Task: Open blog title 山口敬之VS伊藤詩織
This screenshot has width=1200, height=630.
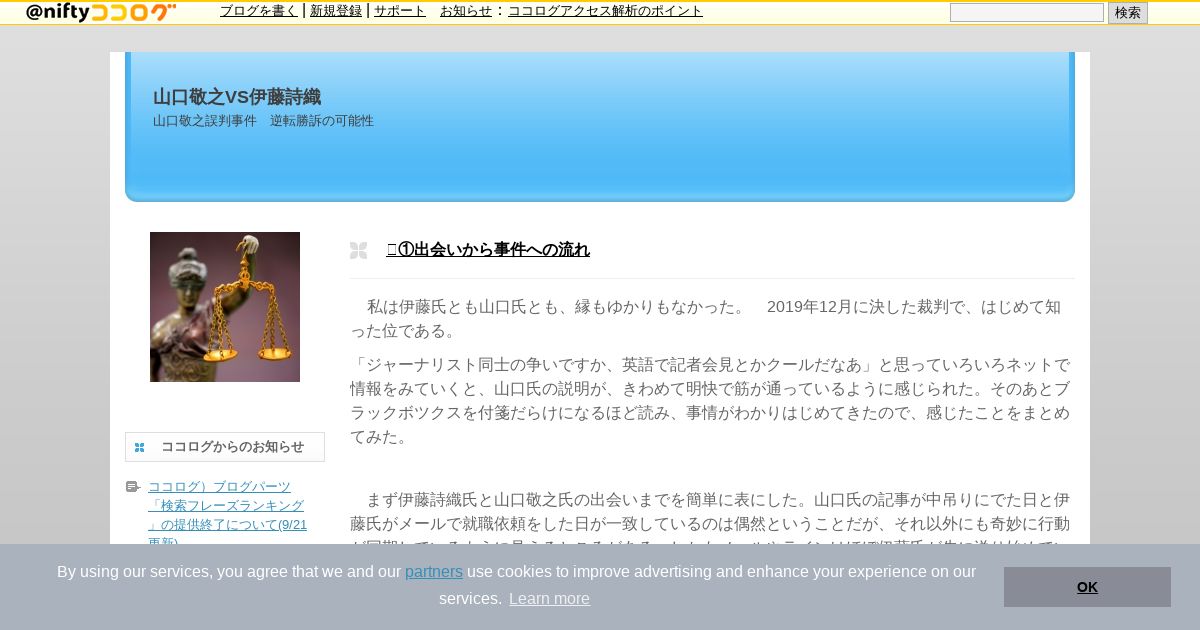Action: coord(237,97)
